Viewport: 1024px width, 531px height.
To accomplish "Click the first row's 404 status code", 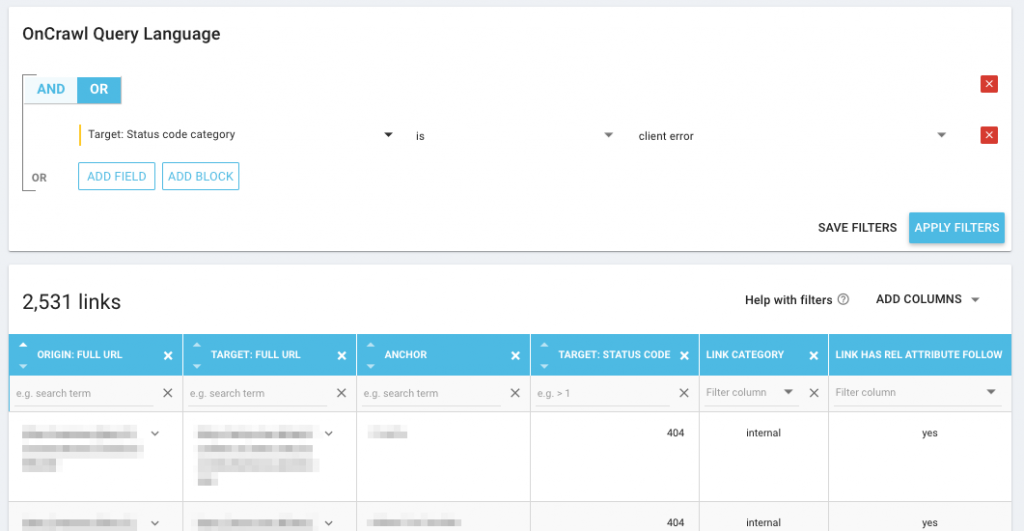I will (x=675, y=433).
